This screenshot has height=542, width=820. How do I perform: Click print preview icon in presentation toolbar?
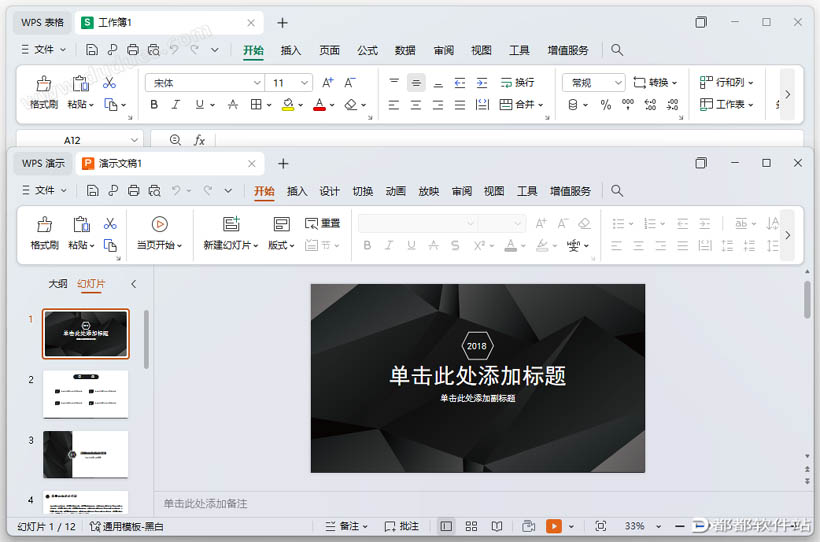tap(154, 191)
